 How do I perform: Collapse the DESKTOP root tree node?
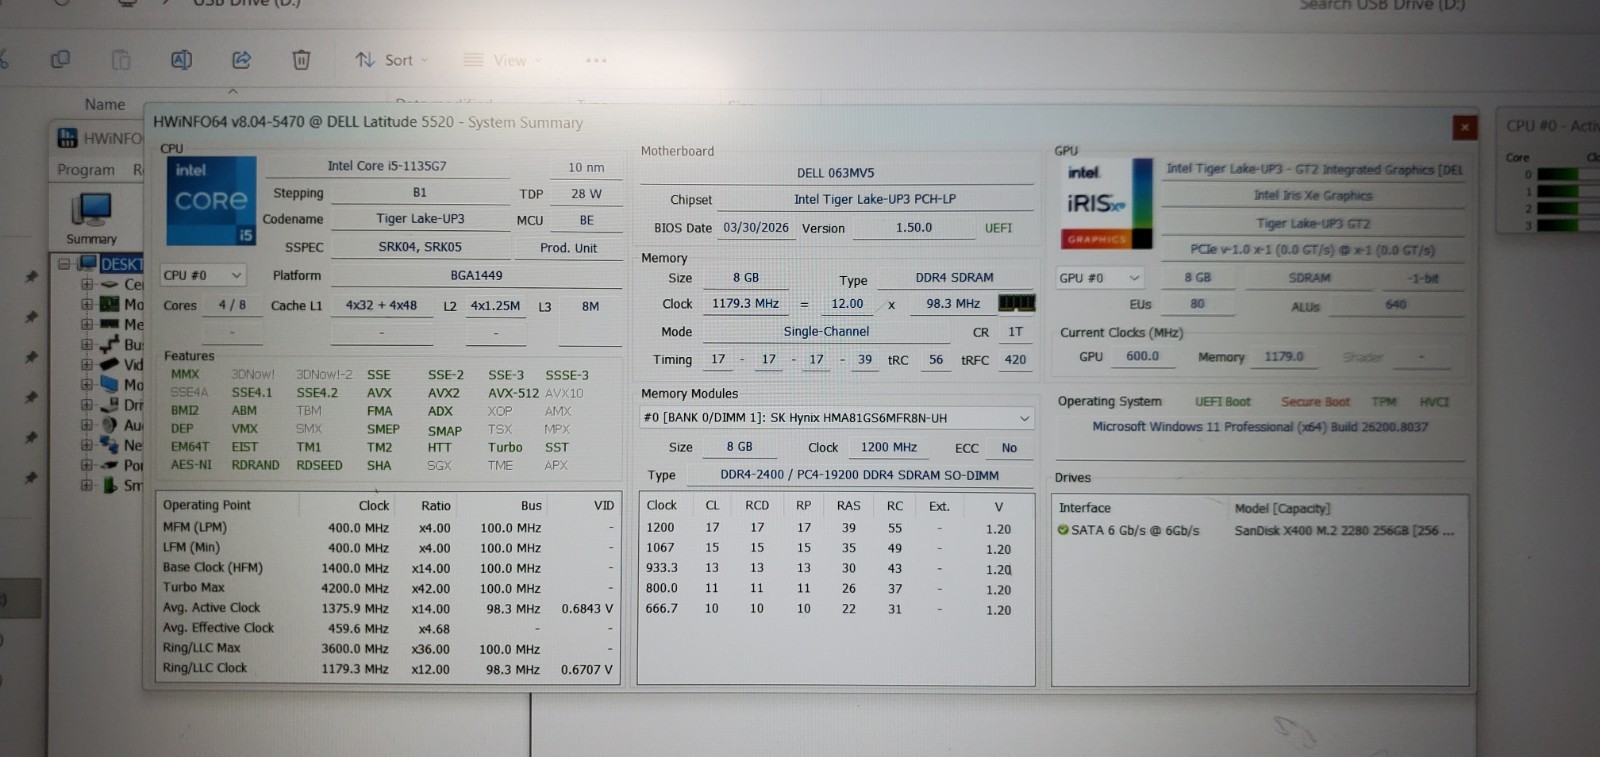64,264
